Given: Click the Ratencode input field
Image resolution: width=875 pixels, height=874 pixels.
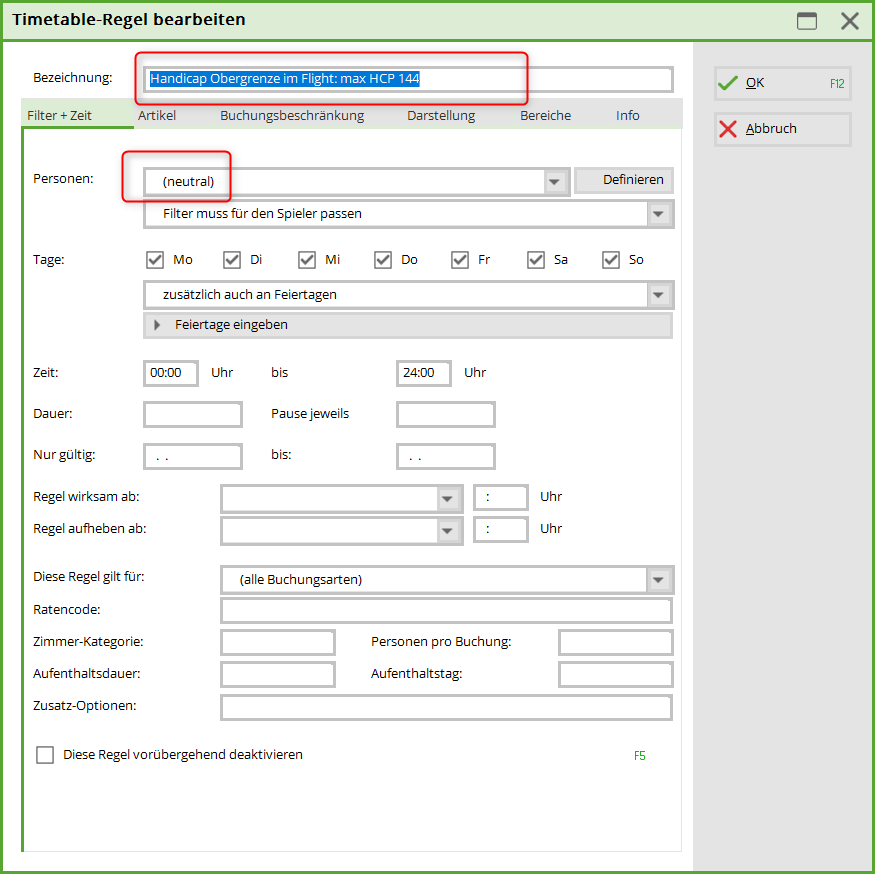Looking at the screenshot, I should (x=446, y=611).
